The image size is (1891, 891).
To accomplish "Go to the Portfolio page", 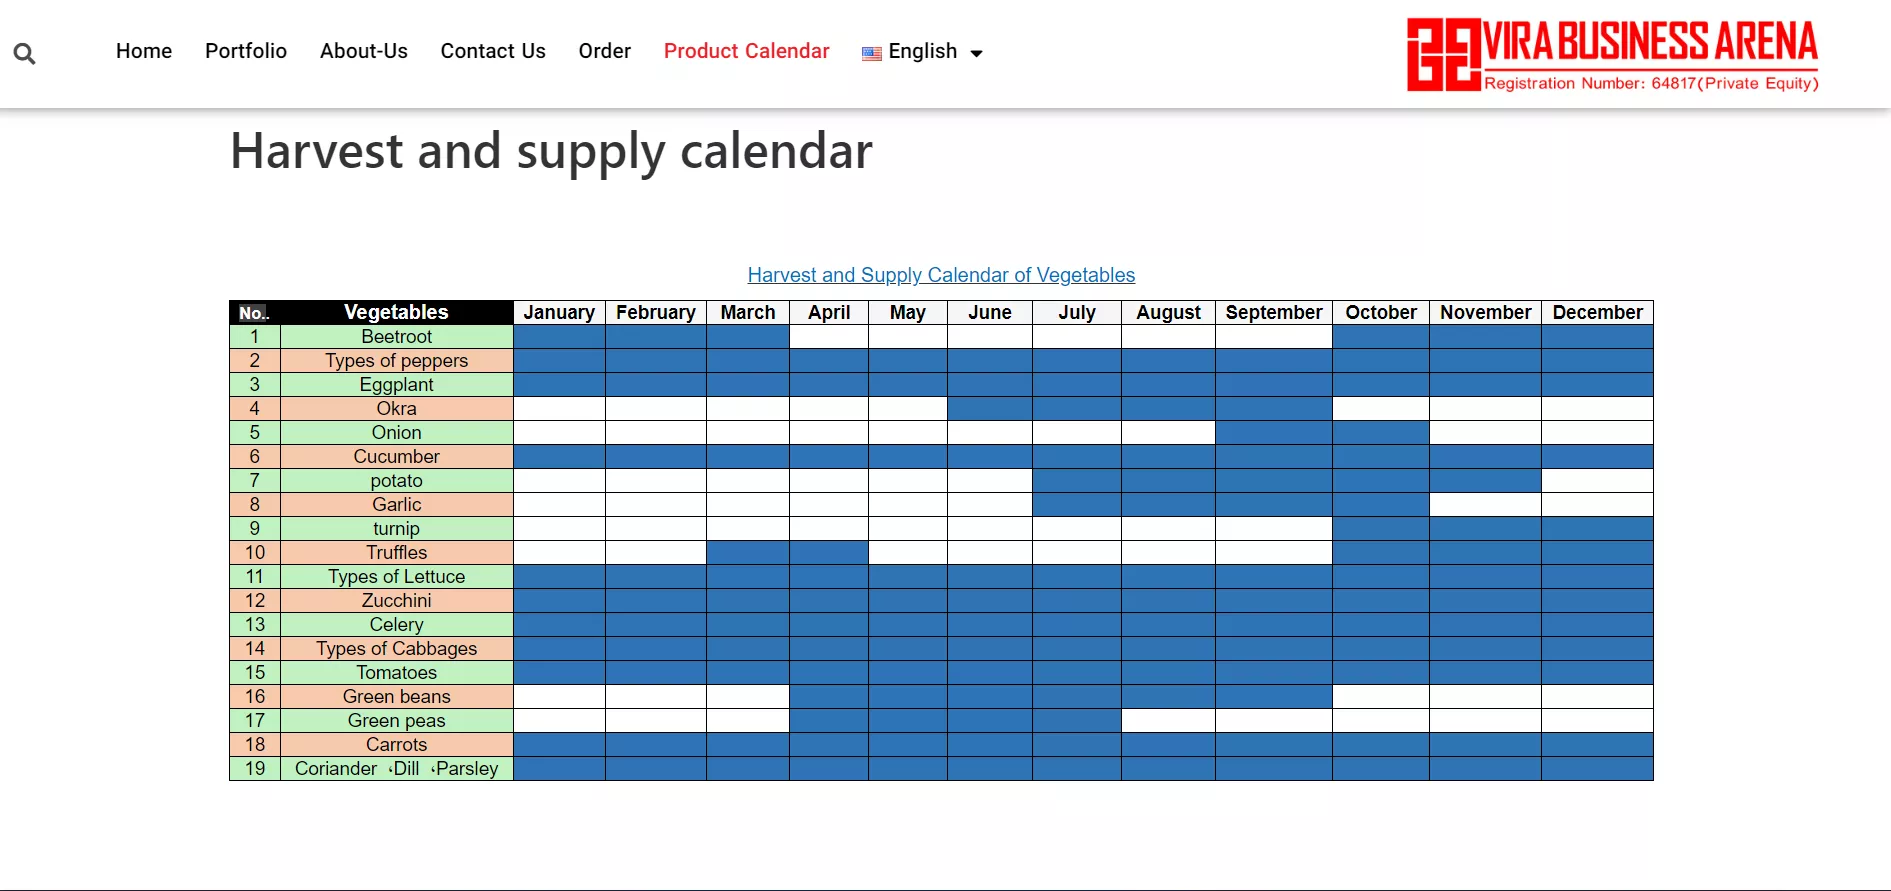I will pos(246,51).
